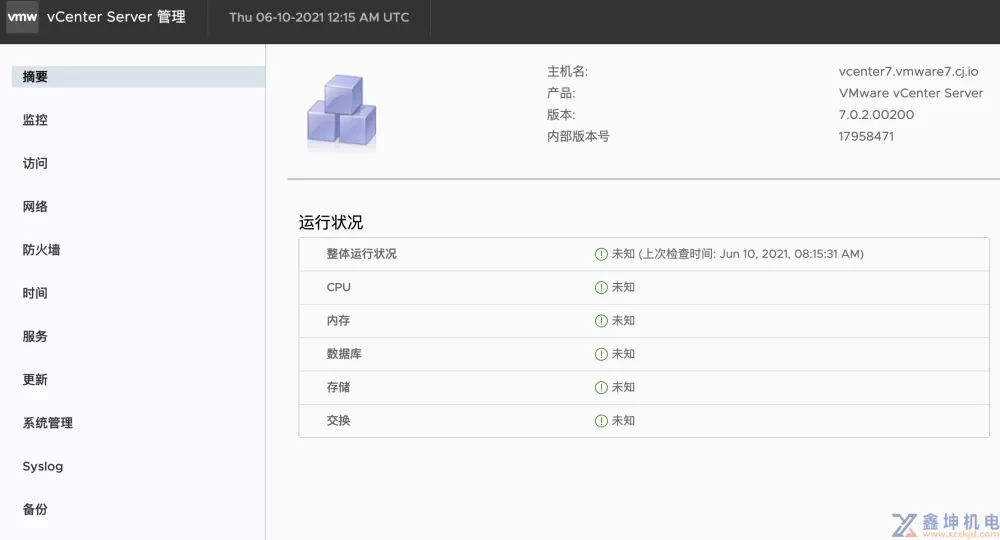
Task: Select 摘要 in the sidebar
Action: point(138,77)
